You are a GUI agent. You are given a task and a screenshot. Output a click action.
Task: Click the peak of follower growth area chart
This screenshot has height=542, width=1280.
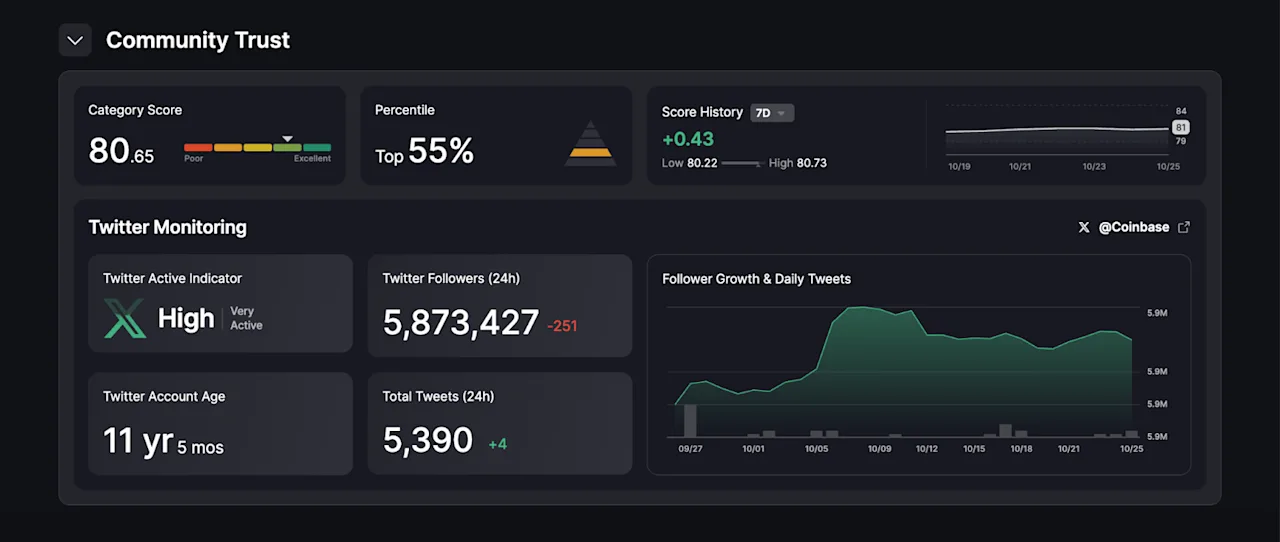(860, 308)
